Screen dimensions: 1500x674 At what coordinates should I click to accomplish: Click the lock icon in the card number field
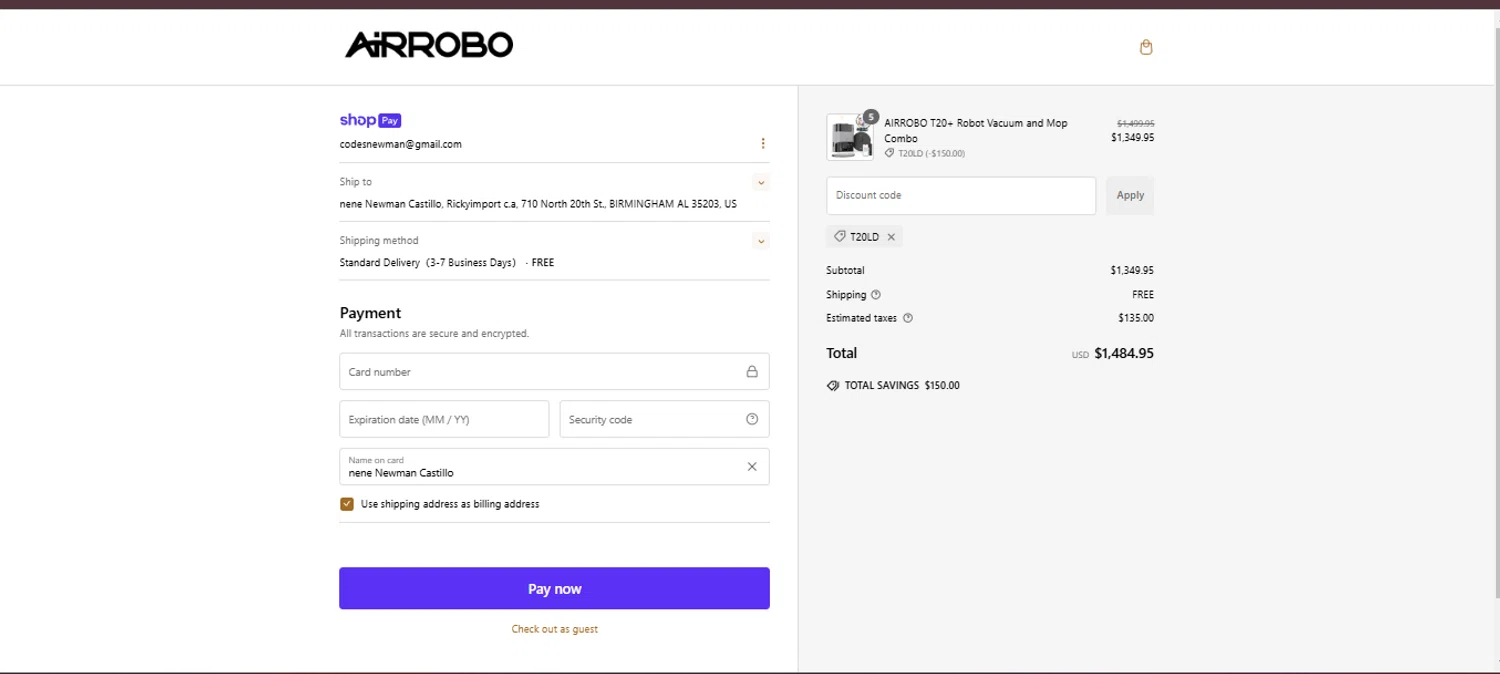pyautogui.click(x=752, y=371)
